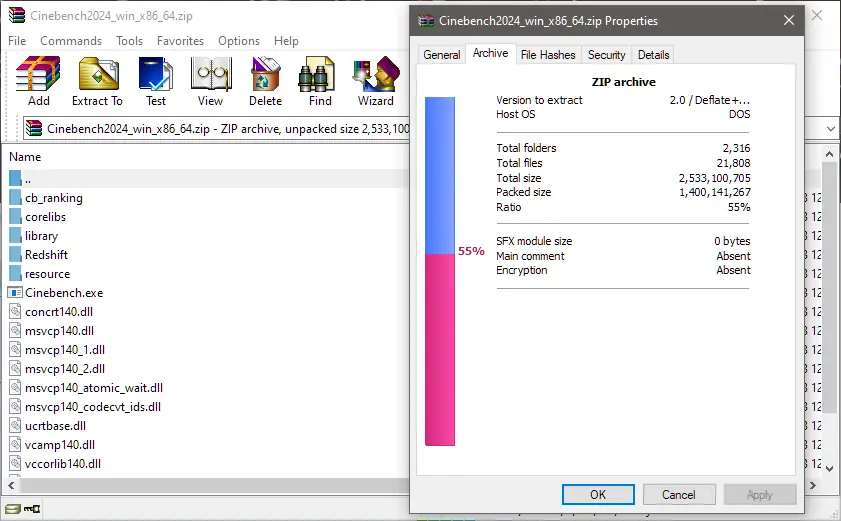Select the vcamp140.dll file icon
Screen dimensions: 841x521
(x=15, y=444)
